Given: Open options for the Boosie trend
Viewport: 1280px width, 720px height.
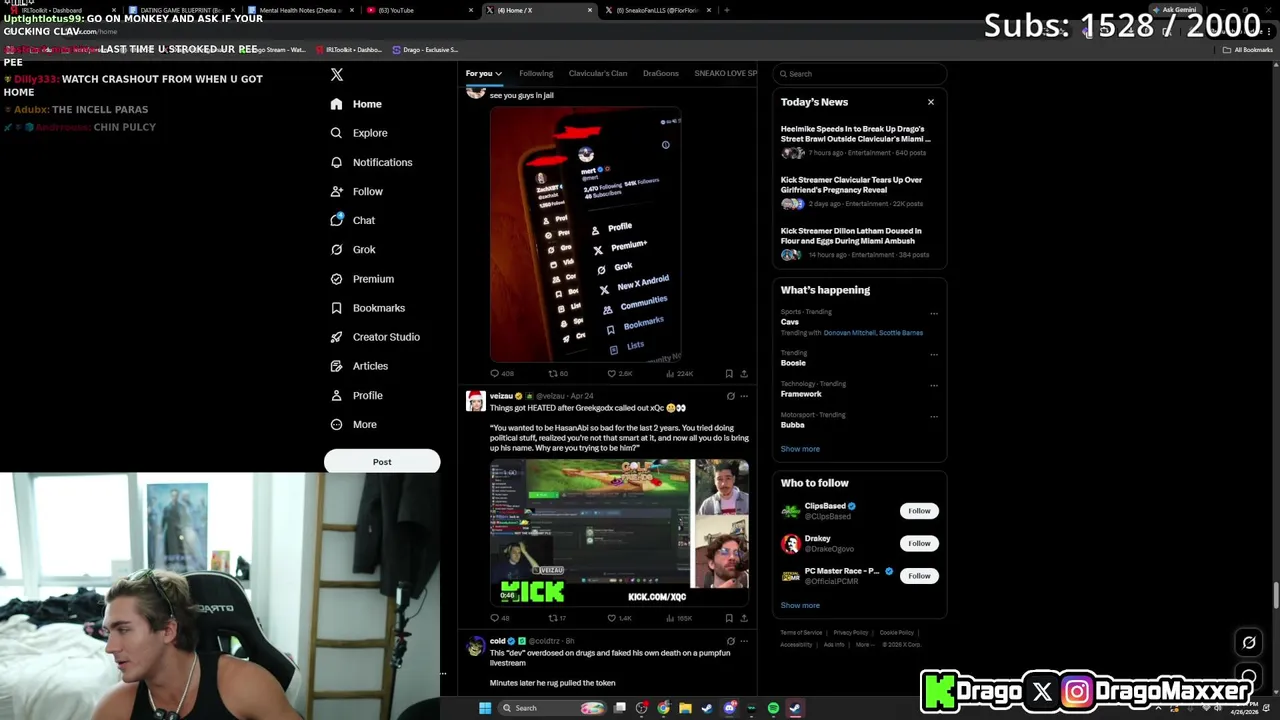Looking at the screenshot, I should [934, 354].
